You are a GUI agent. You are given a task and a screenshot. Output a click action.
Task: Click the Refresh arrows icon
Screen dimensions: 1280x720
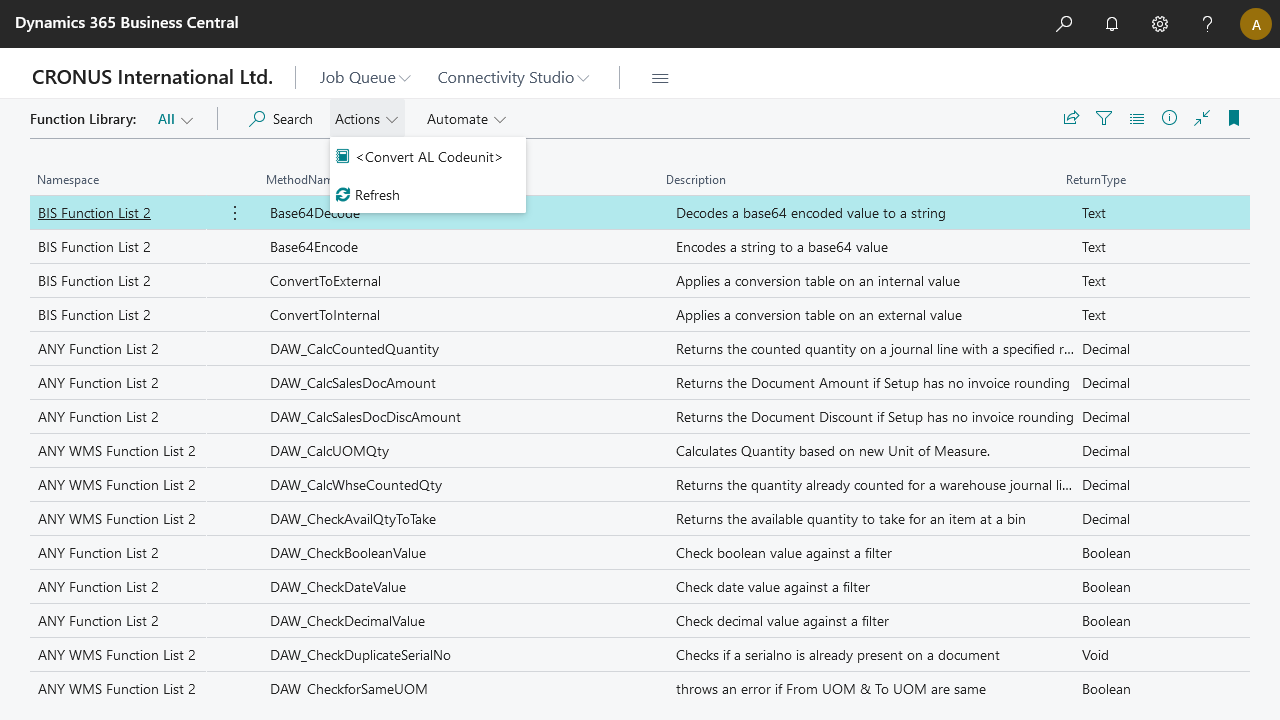(x=343, y=195)
